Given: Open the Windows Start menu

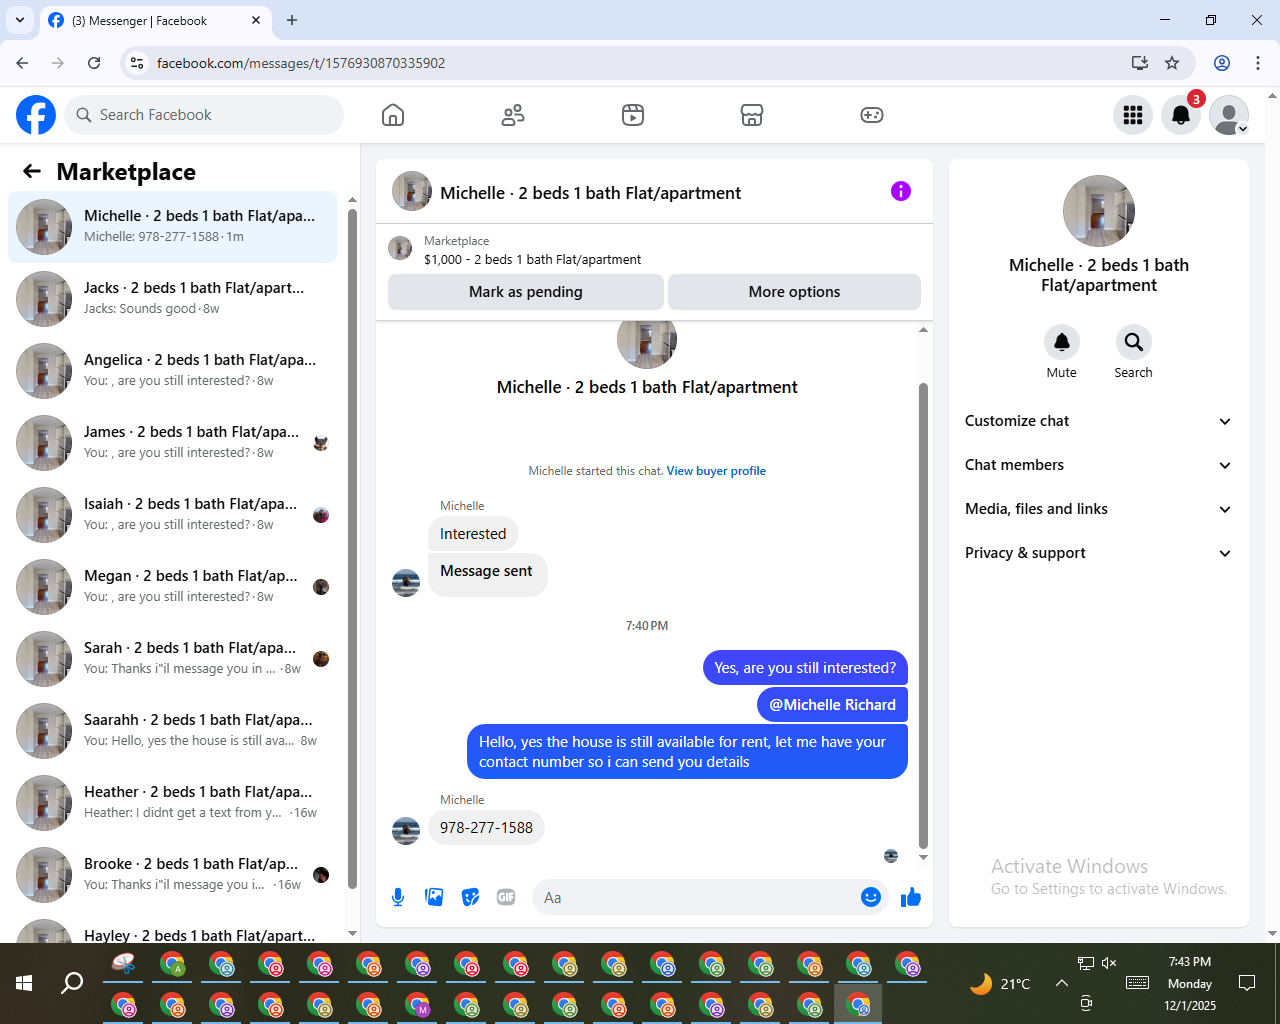Looking at the screenshot, I should pyautogui.click(x=24, y=983).
